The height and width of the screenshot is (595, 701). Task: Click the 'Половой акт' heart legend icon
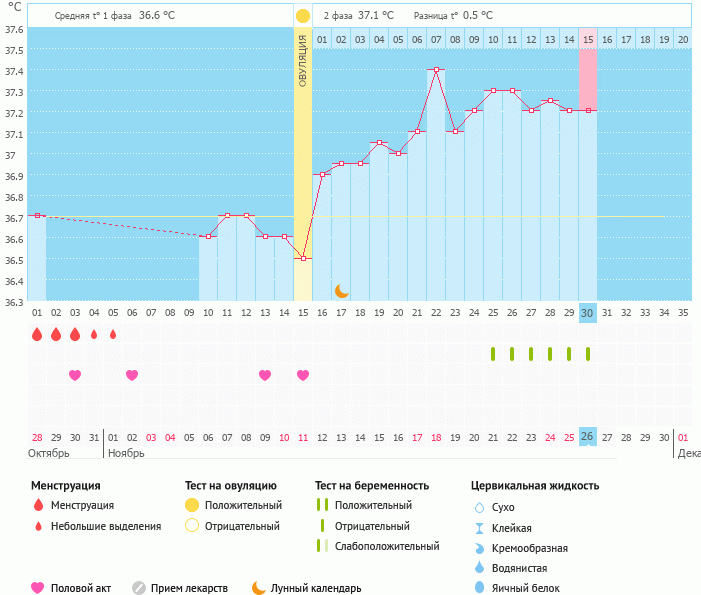[x=38, y=588]
